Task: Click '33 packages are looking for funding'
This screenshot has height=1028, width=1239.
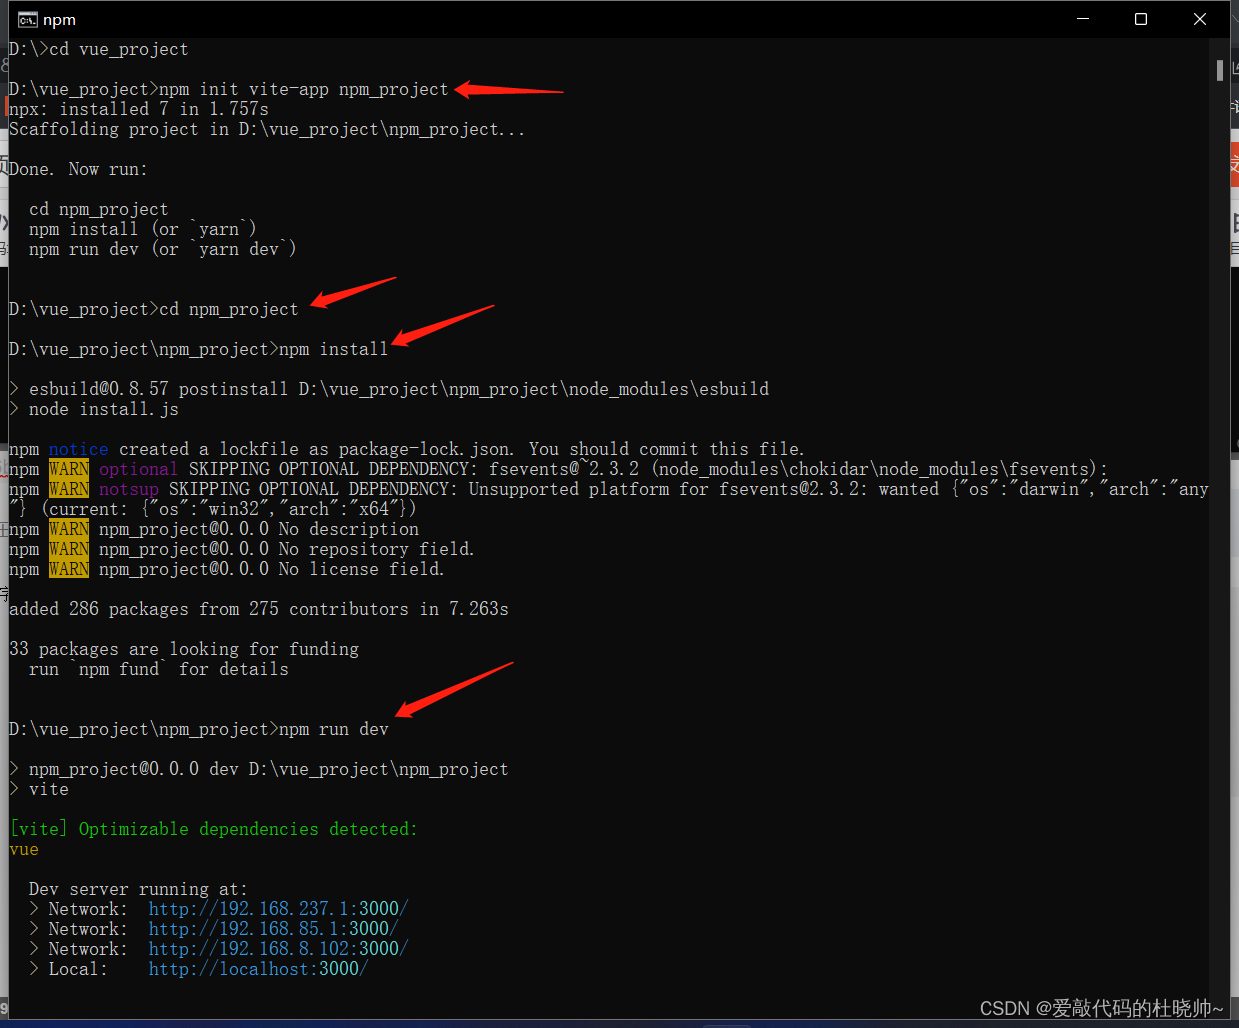Action: tap(184, 649)
